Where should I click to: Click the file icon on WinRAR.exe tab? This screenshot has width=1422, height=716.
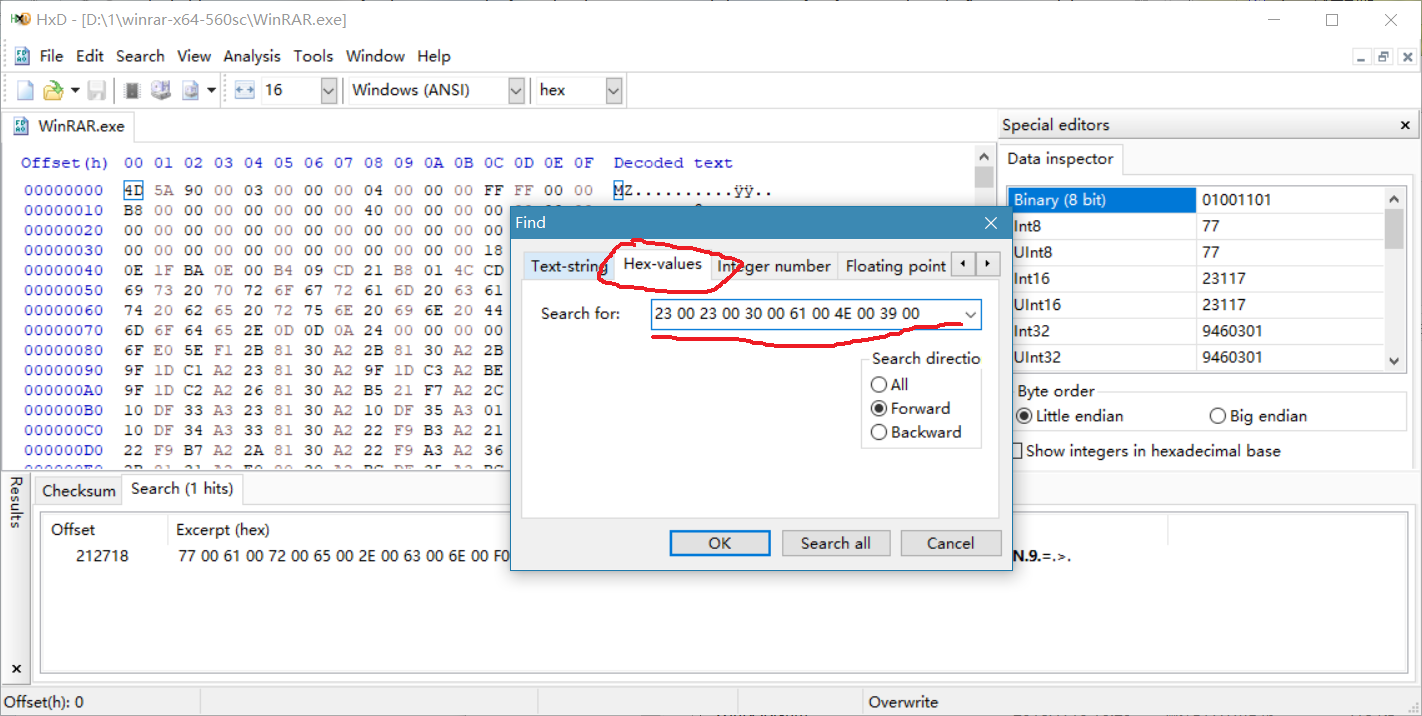coord(23,126)
